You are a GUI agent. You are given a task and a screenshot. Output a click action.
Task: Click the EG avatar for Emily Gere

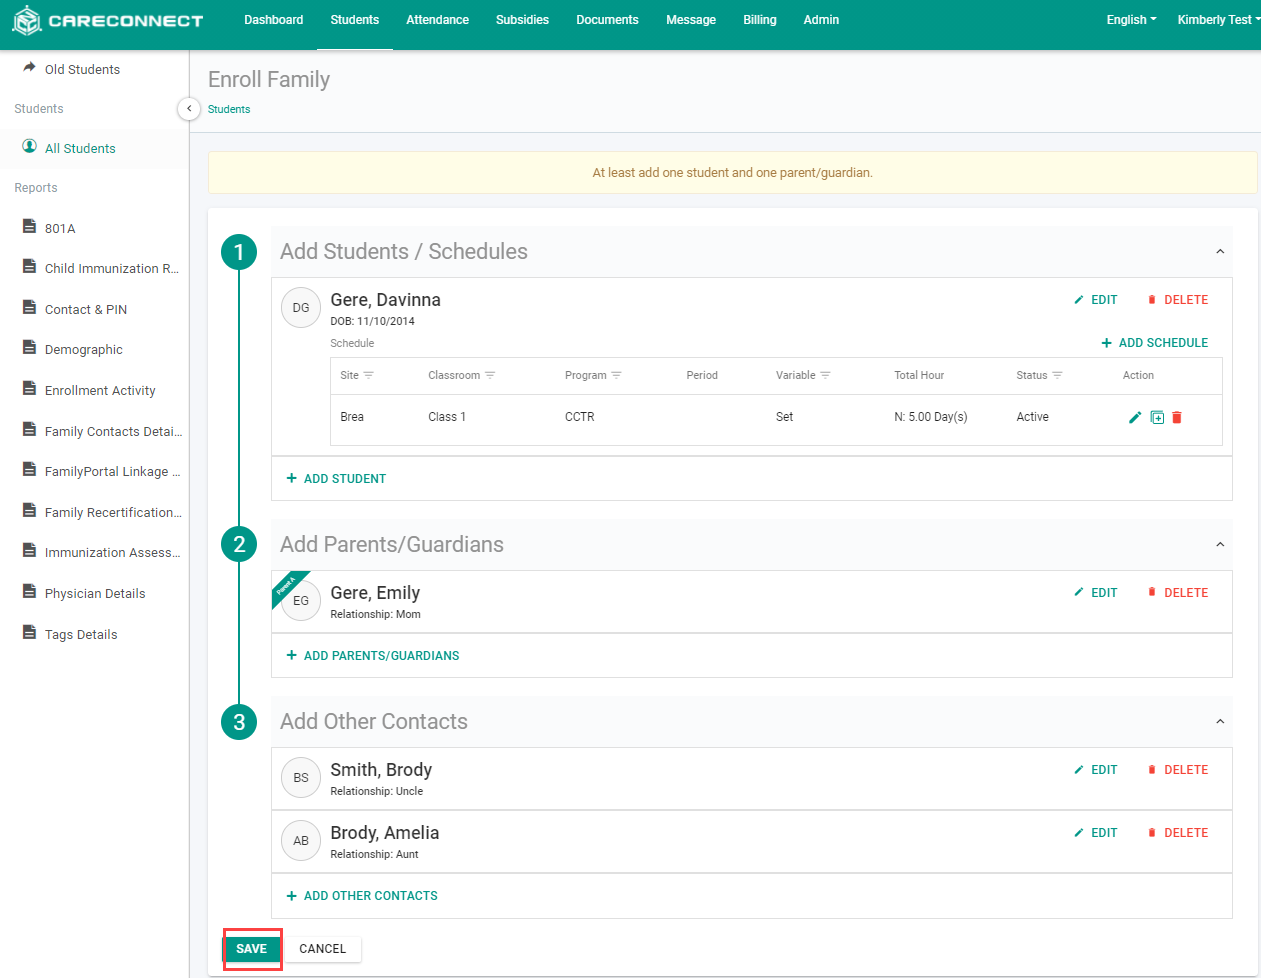point(301,601)
